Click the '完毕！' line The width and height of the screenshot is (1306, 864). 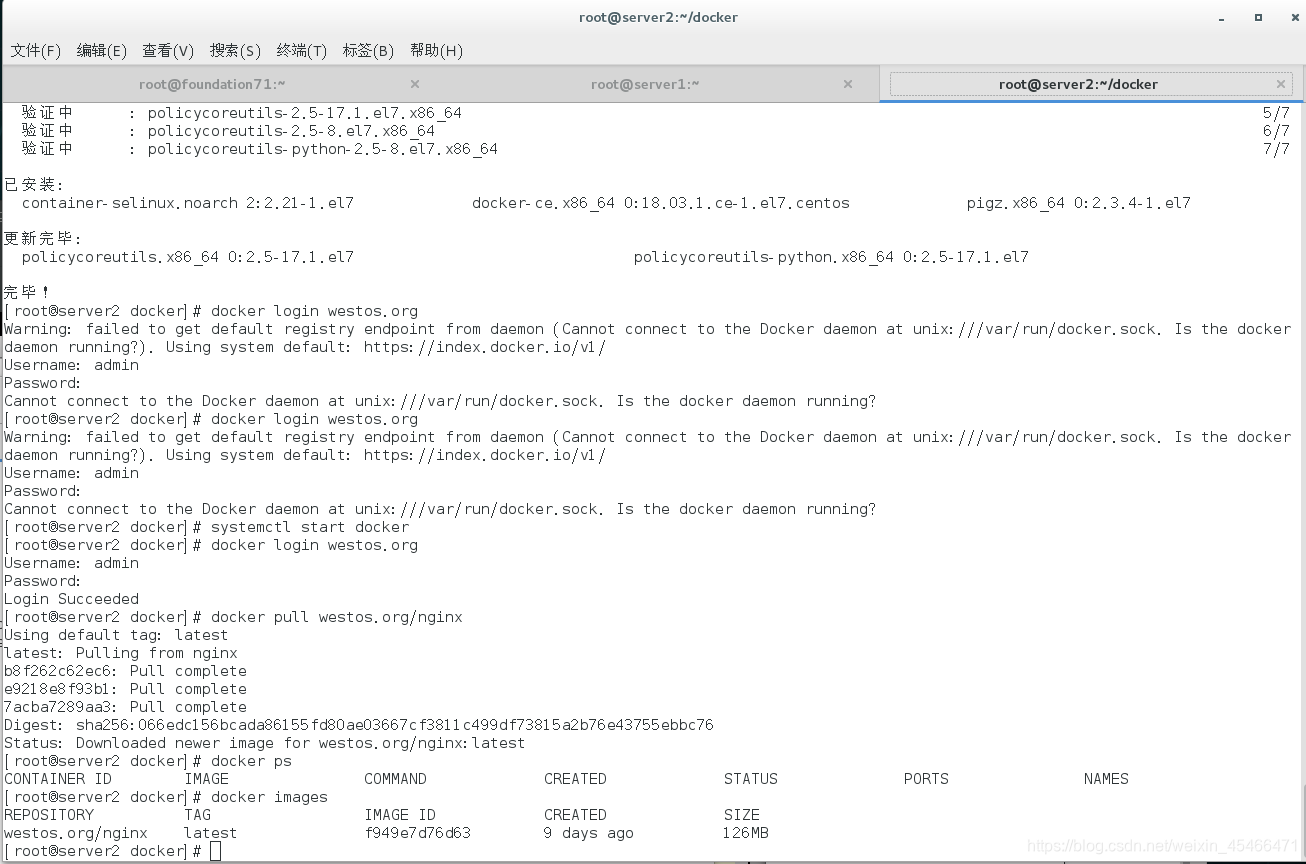point(27,293)
